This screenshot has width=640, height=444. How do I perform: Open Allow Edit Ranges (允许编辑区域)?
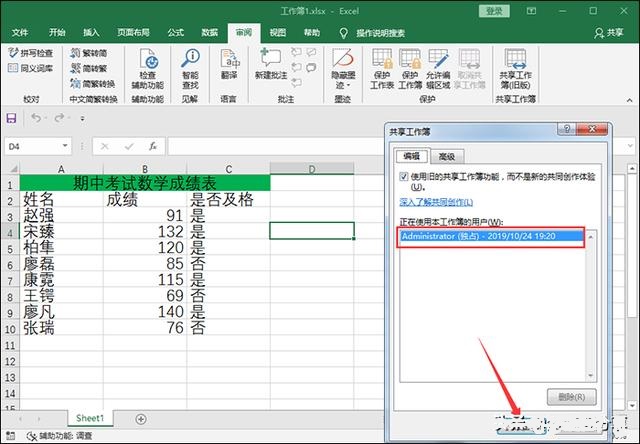coord(438,69)
